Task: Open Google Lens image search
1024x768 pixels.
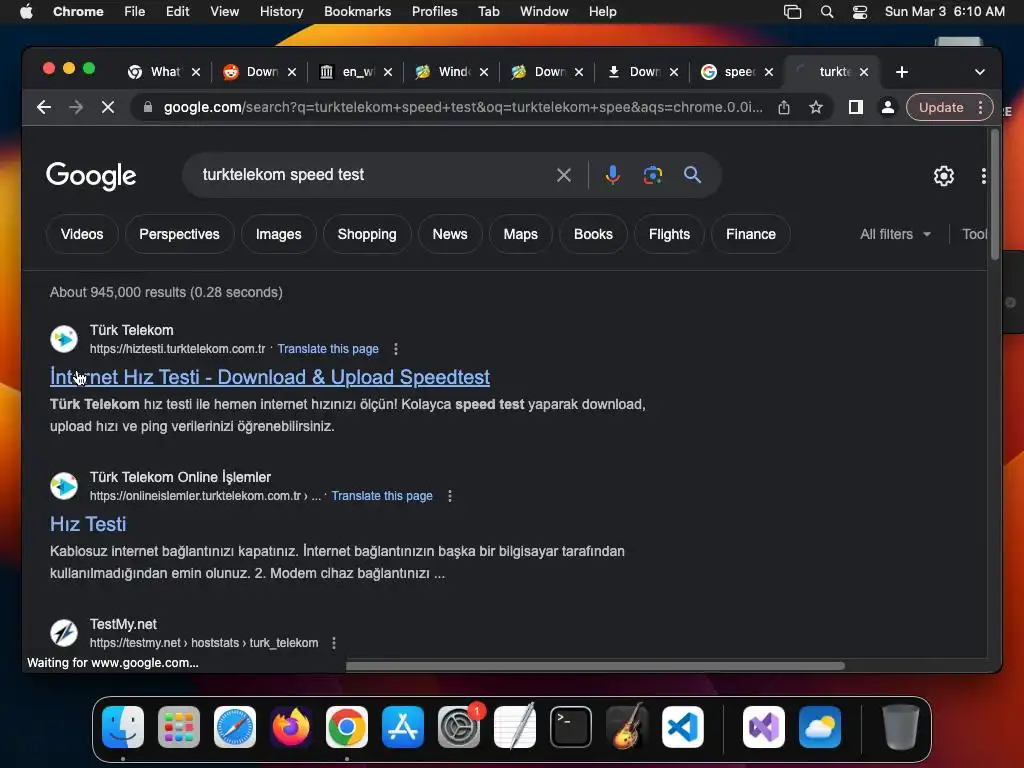Action: click(652, 175)
